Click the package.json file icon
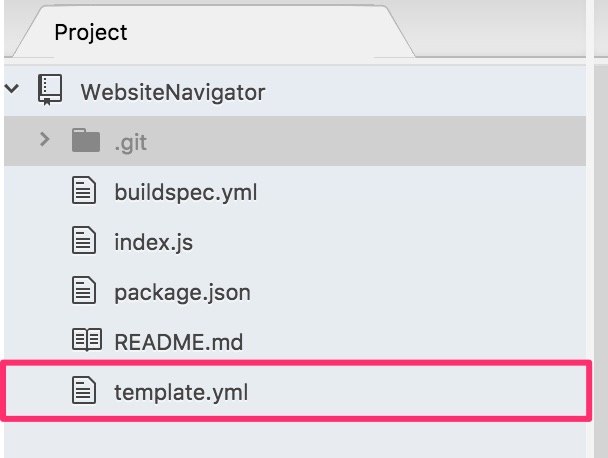Image resolution: width=608 pixels, height=458 pixels. tap(86, 292)
